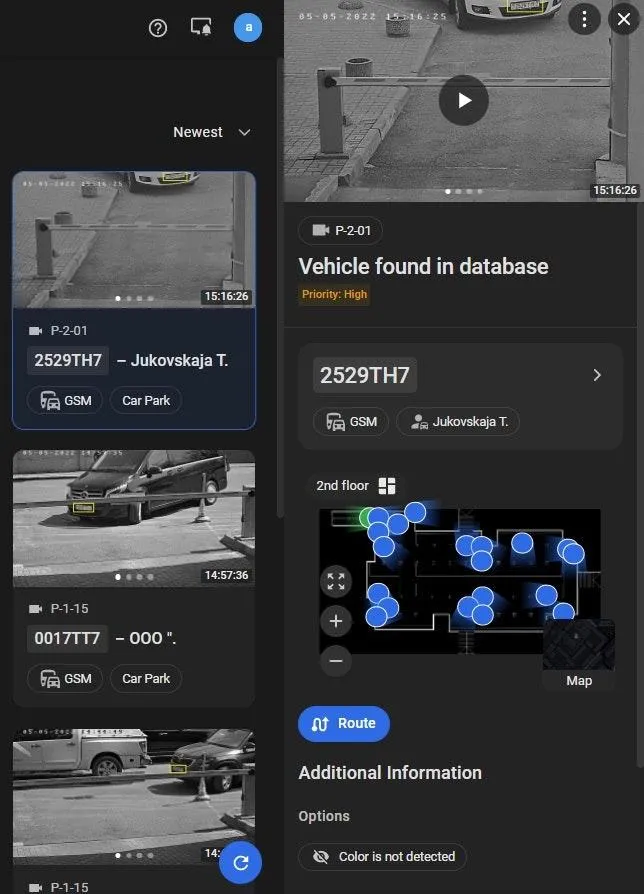The height and width of the screenshot is (894, 644).
Task: Click the Priority: High badge
Action: (335, 294)
